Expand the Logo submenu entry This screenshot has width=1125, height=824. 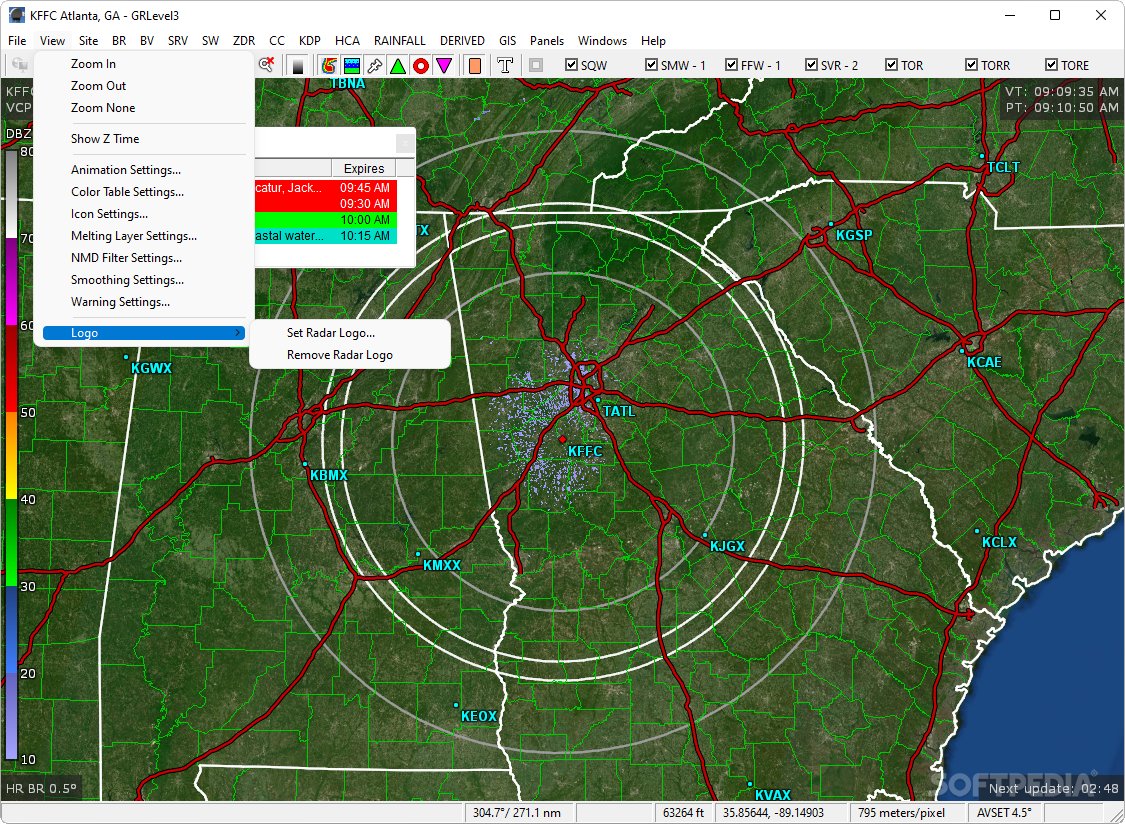click(143, 333)
